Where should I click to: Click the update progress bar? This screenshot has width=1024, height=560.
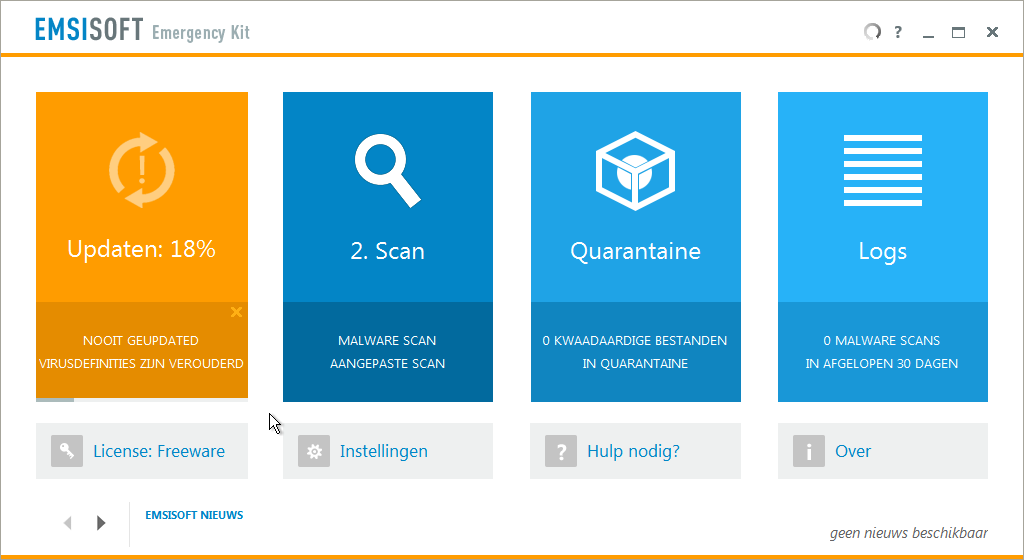pyautogui.click(x=142, y=400)
